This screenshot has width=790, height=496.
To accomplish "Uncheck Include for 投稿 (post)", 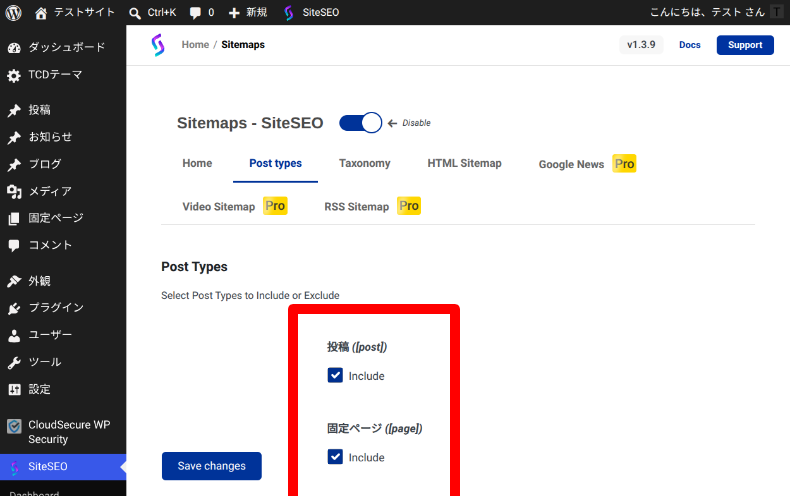I will coord(335,375).
